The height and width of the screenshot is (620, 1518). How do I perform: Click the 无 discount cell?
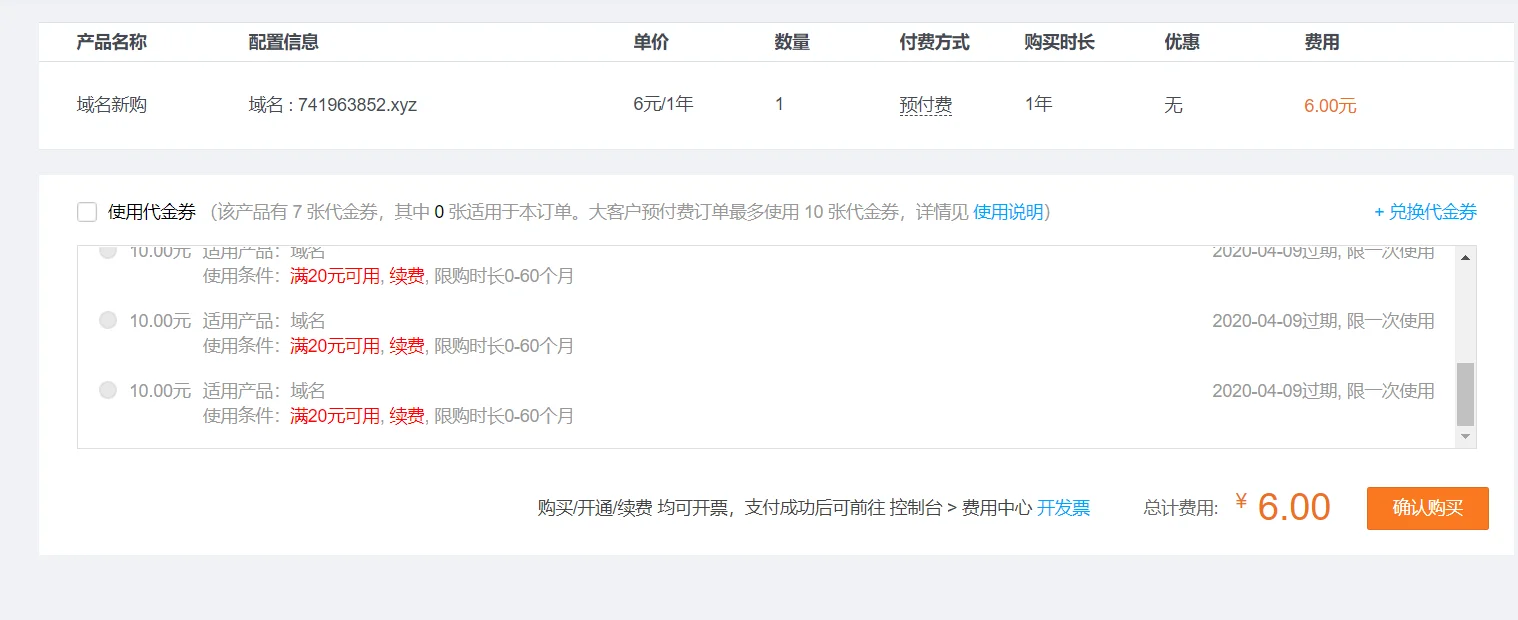tap(1174, 105)
